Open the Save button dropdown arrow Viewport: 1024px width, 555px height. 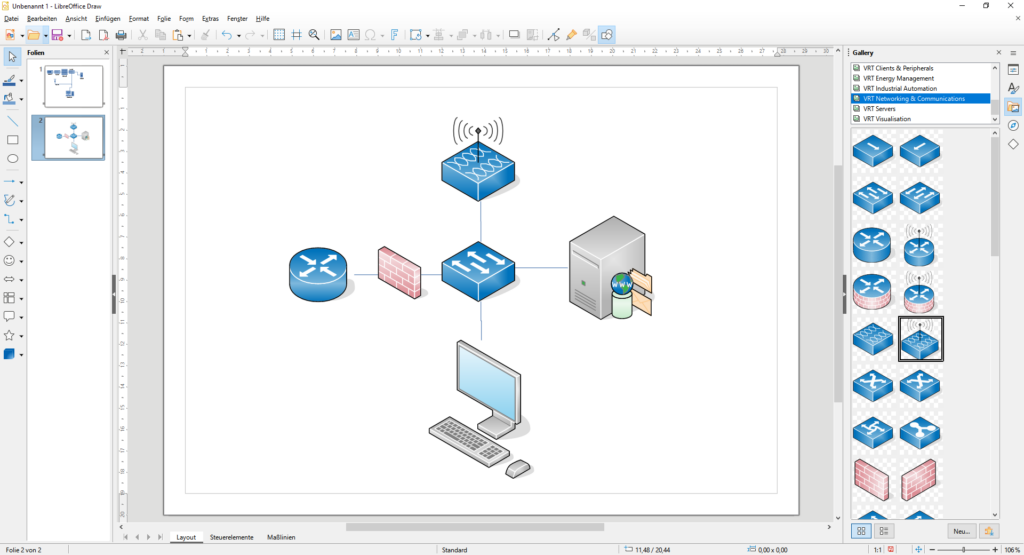tap(70, 36)
